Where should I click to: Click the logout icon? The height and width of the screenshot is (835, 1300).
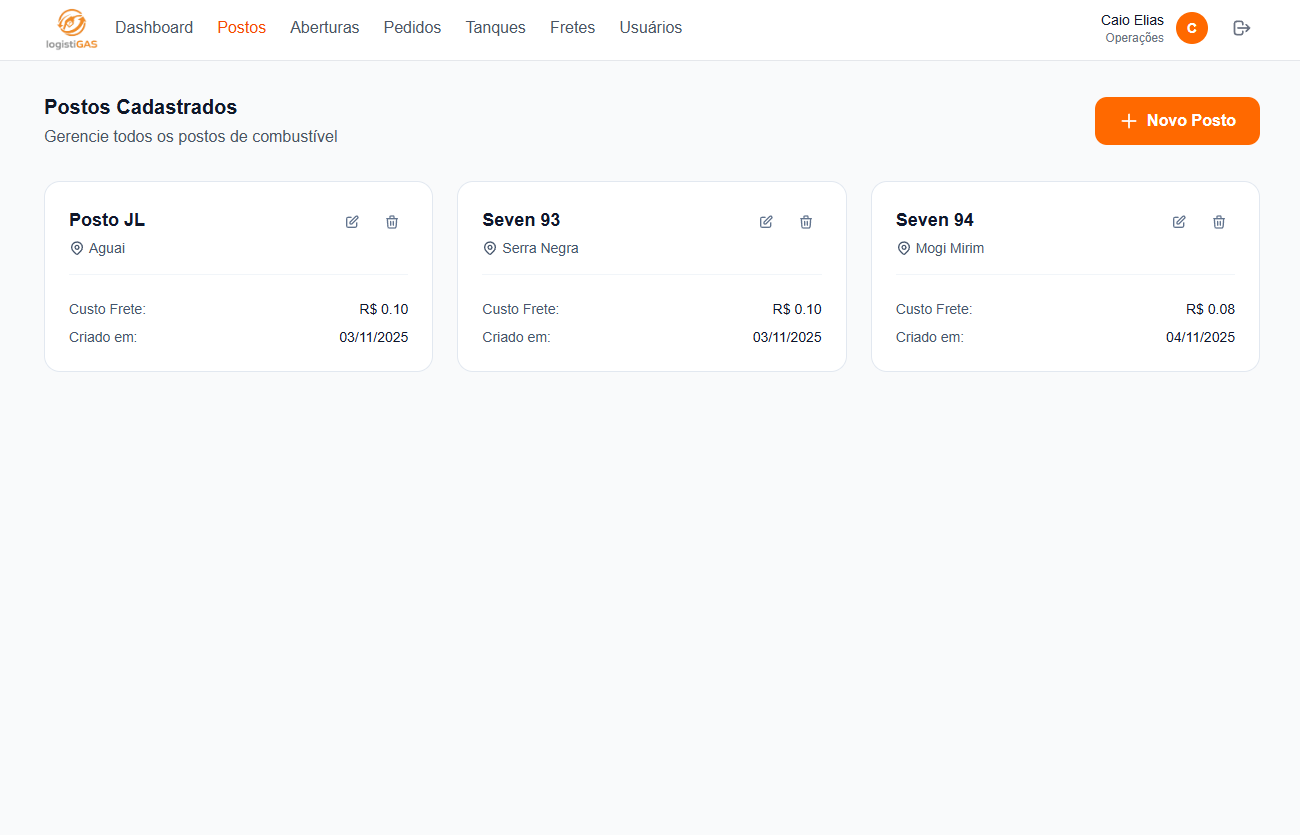(1242, 28)
